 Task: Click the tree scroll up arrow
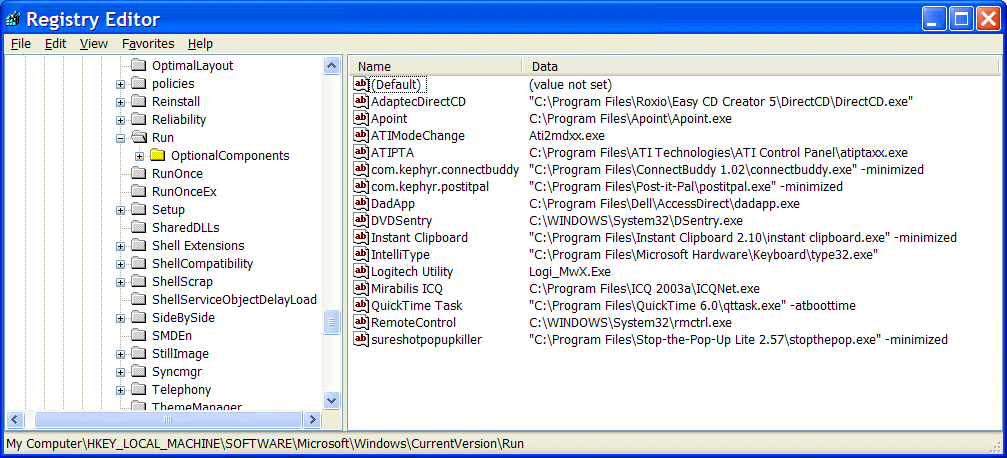click(331, 65)
